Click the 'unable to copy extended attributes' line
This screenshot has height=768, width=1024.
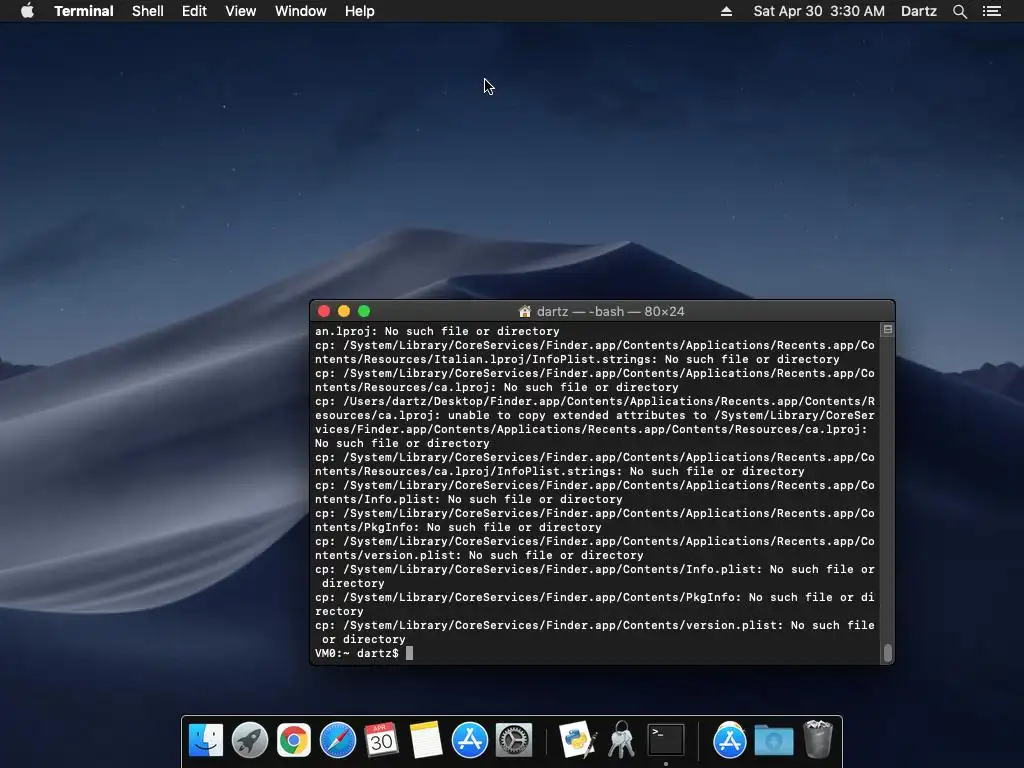coord(594,415)
